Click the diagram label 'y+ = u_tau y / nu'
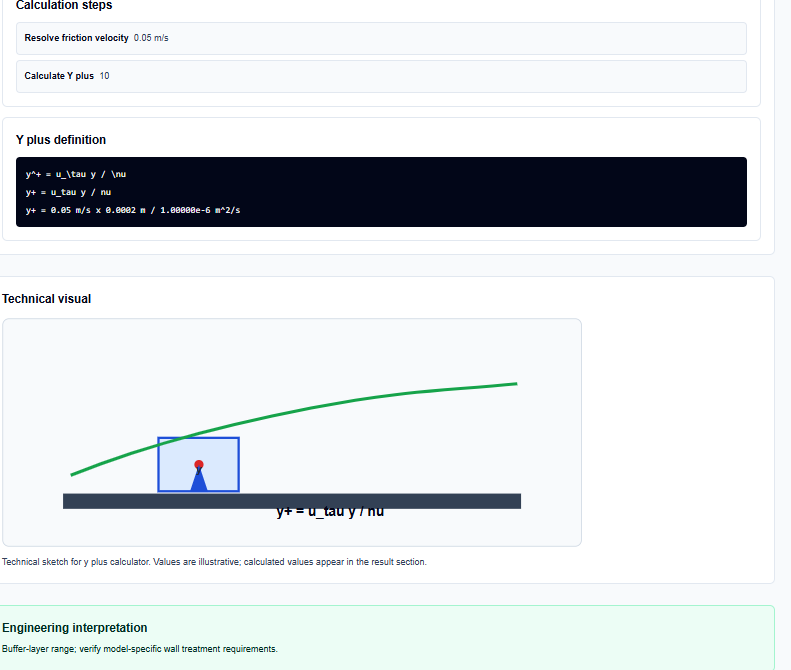 click(330, 512)
